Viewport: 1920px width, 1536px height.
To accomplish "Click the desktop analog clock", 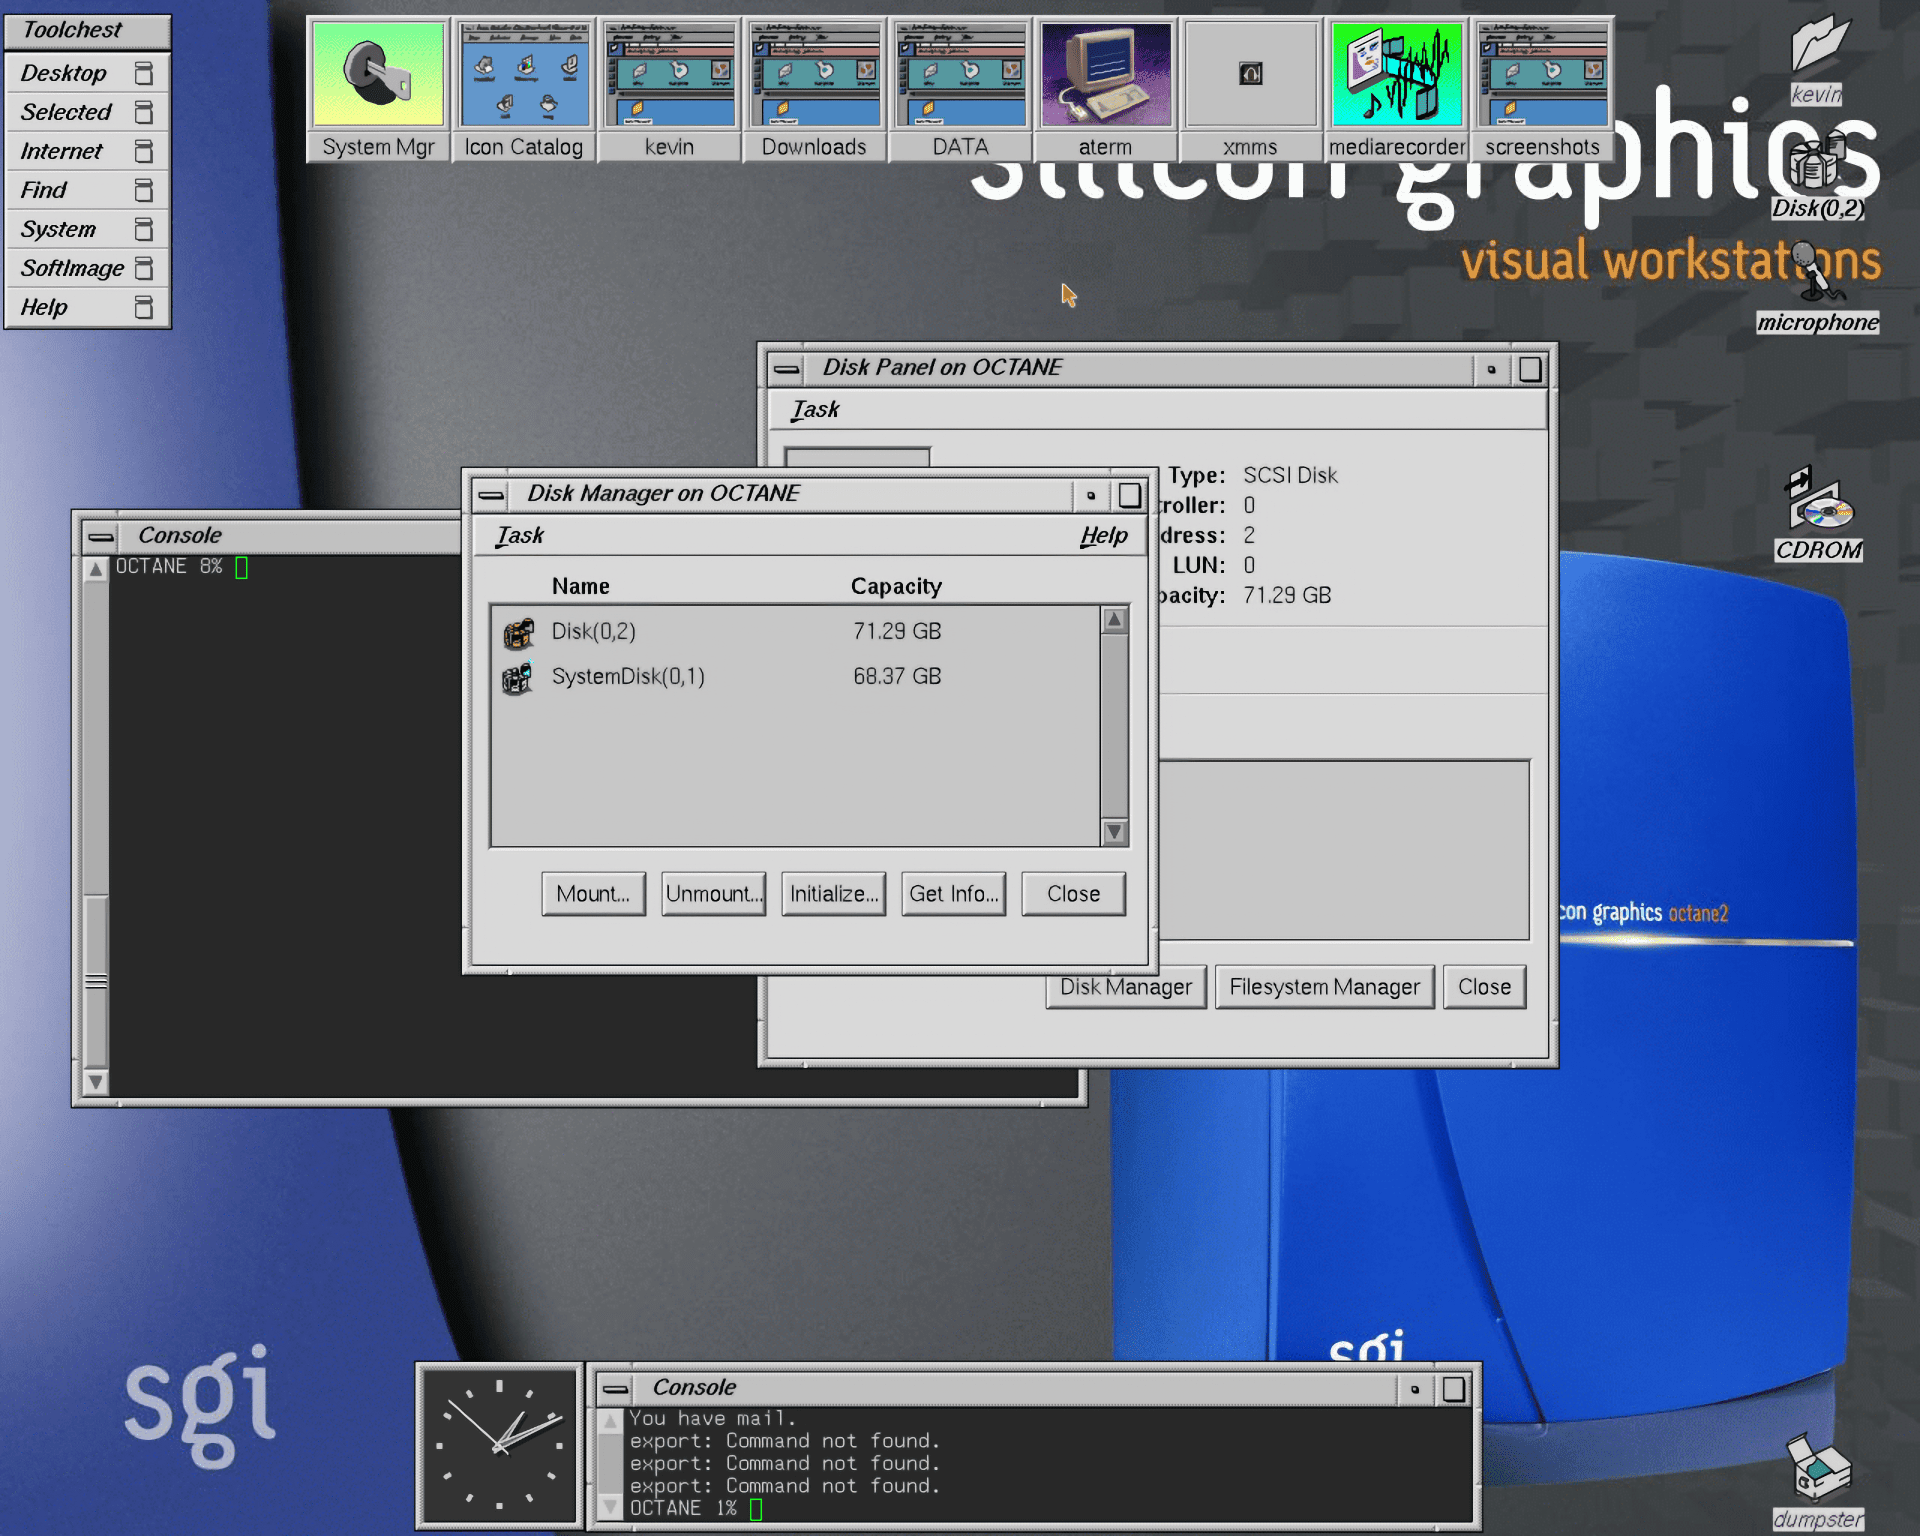I will [499, 1446].
